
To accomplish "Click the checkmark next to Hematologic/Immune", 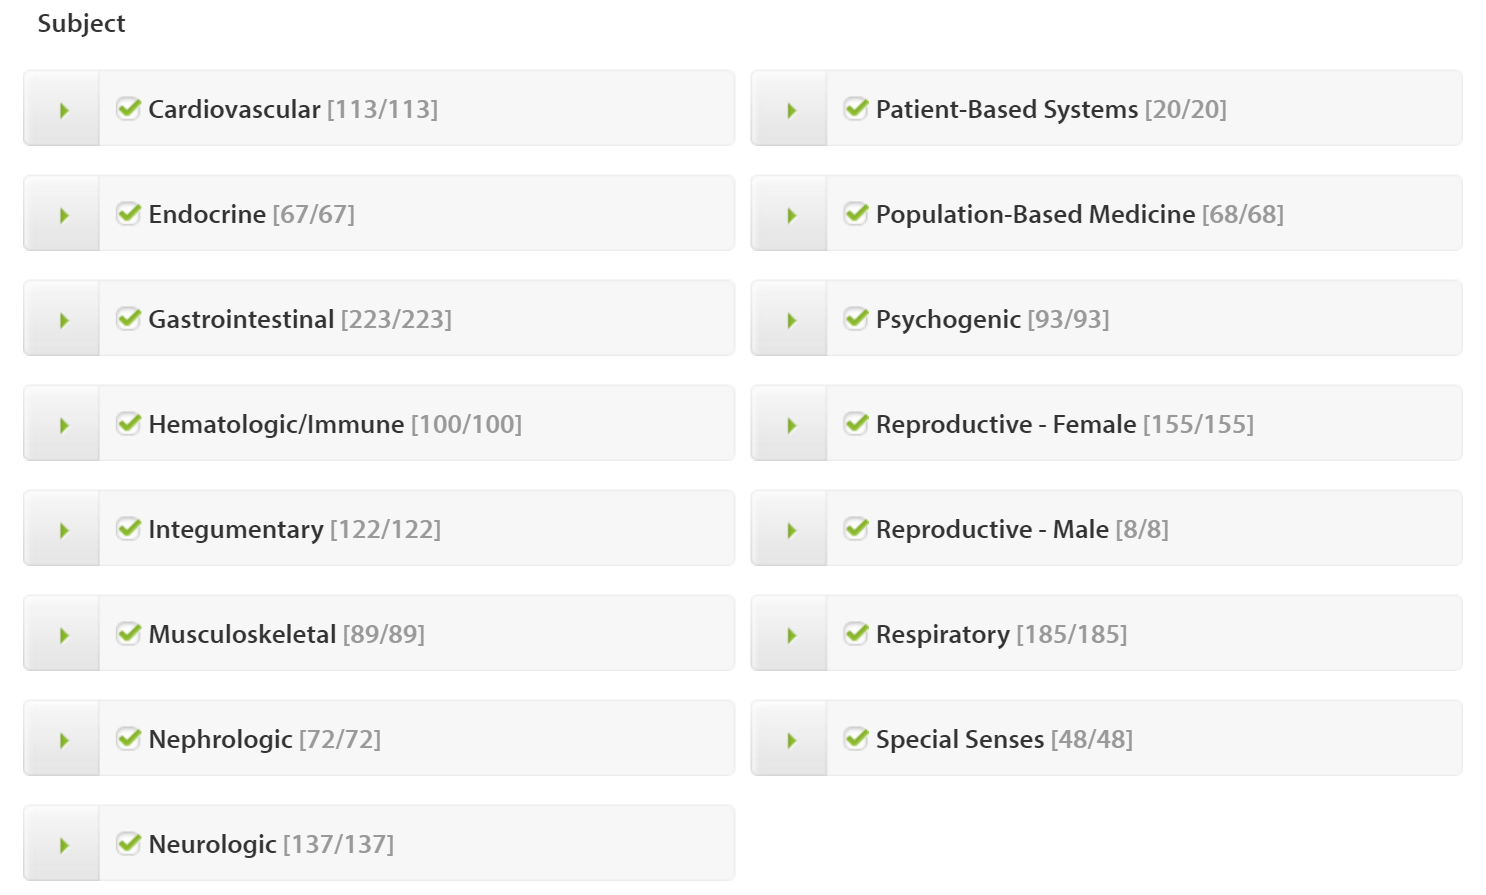I will click(129, 423).
